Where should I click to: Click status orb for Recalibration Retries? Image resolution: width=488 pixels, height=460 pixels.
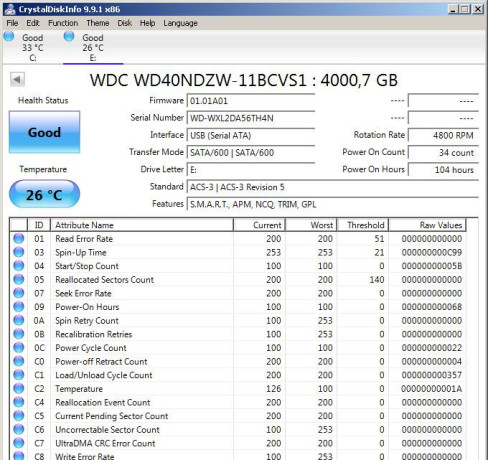click(x=19, y=334)
